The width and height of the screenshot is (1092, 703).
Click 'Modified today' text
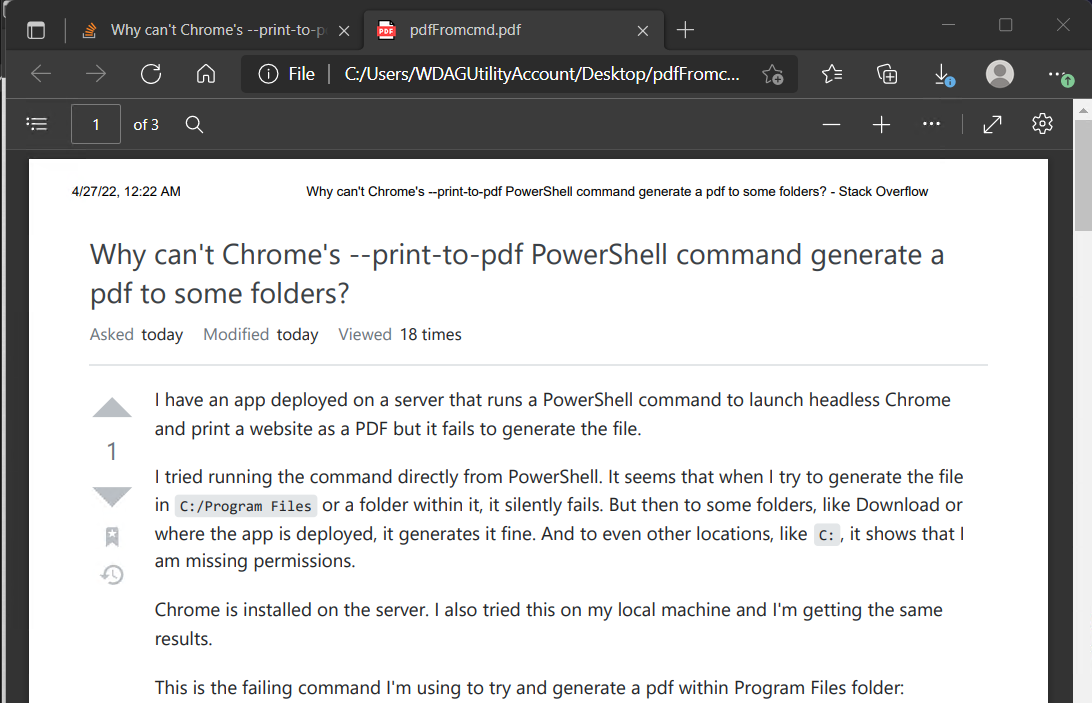point(260,334)
